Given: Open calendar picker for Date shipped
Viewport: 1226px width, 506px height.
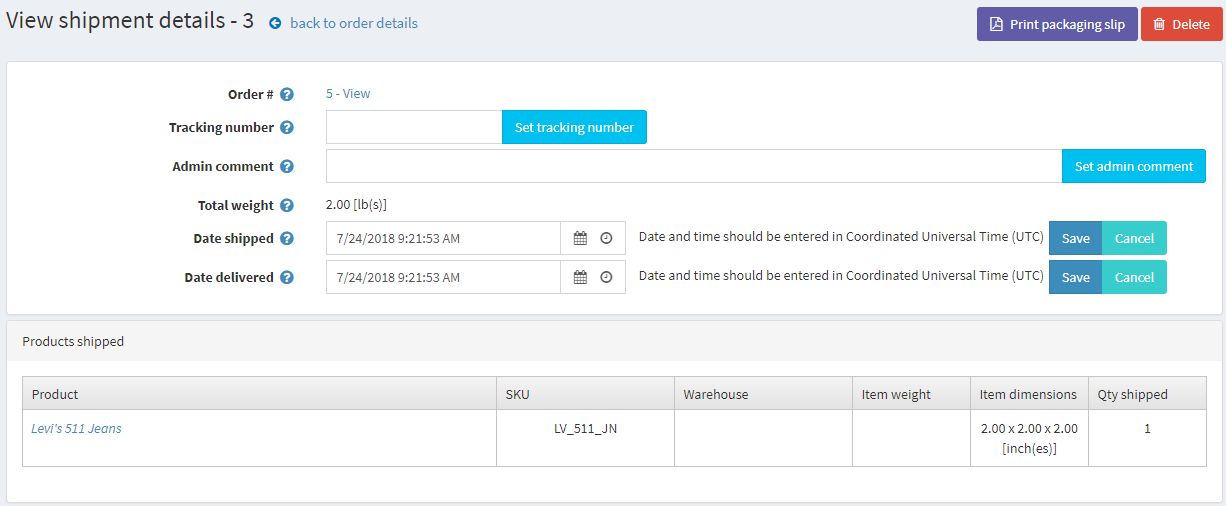Looking at the screenshot, I should coord(580,239).
